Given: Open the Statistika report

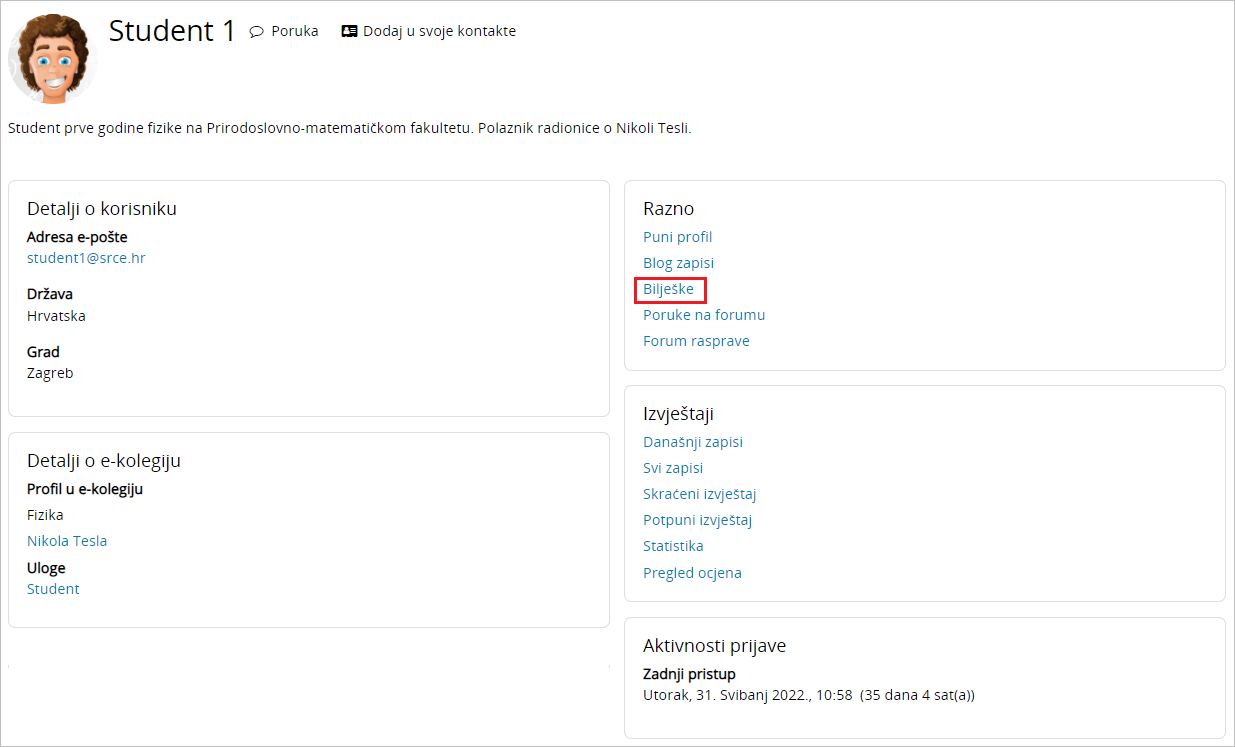Looking at the screenshot, I should 673,546.
